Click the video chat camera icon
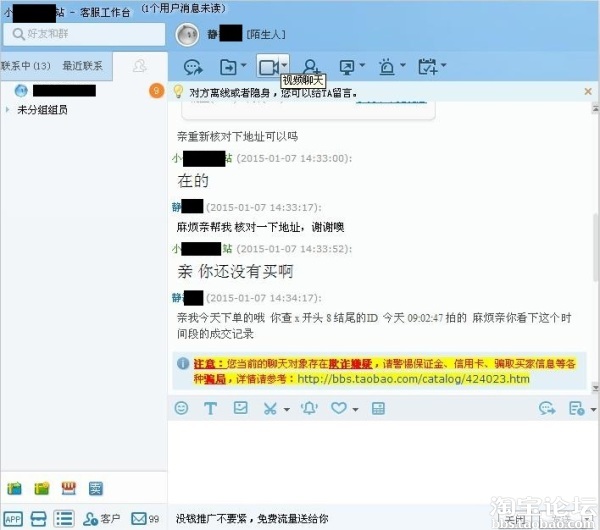This screenshot has width=600, height=530. pos(269,67)
